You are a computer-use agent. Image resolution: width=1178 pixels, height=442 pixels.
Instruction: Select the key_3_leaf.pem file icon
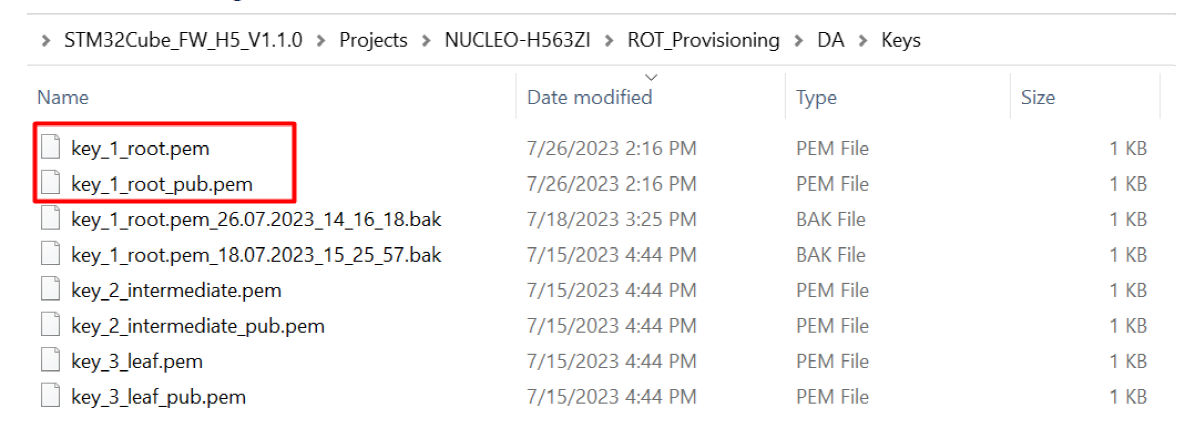50,361
